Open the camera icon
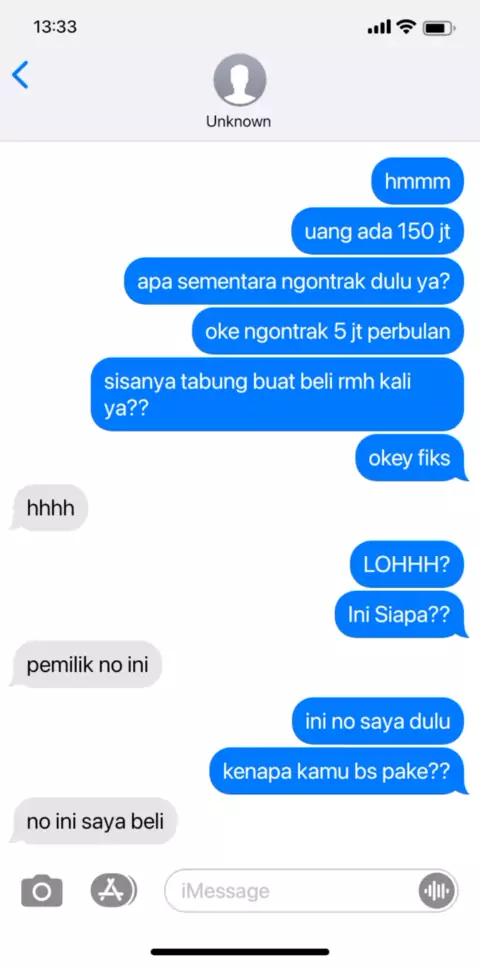480x966 pixels. tap(42, 891)
